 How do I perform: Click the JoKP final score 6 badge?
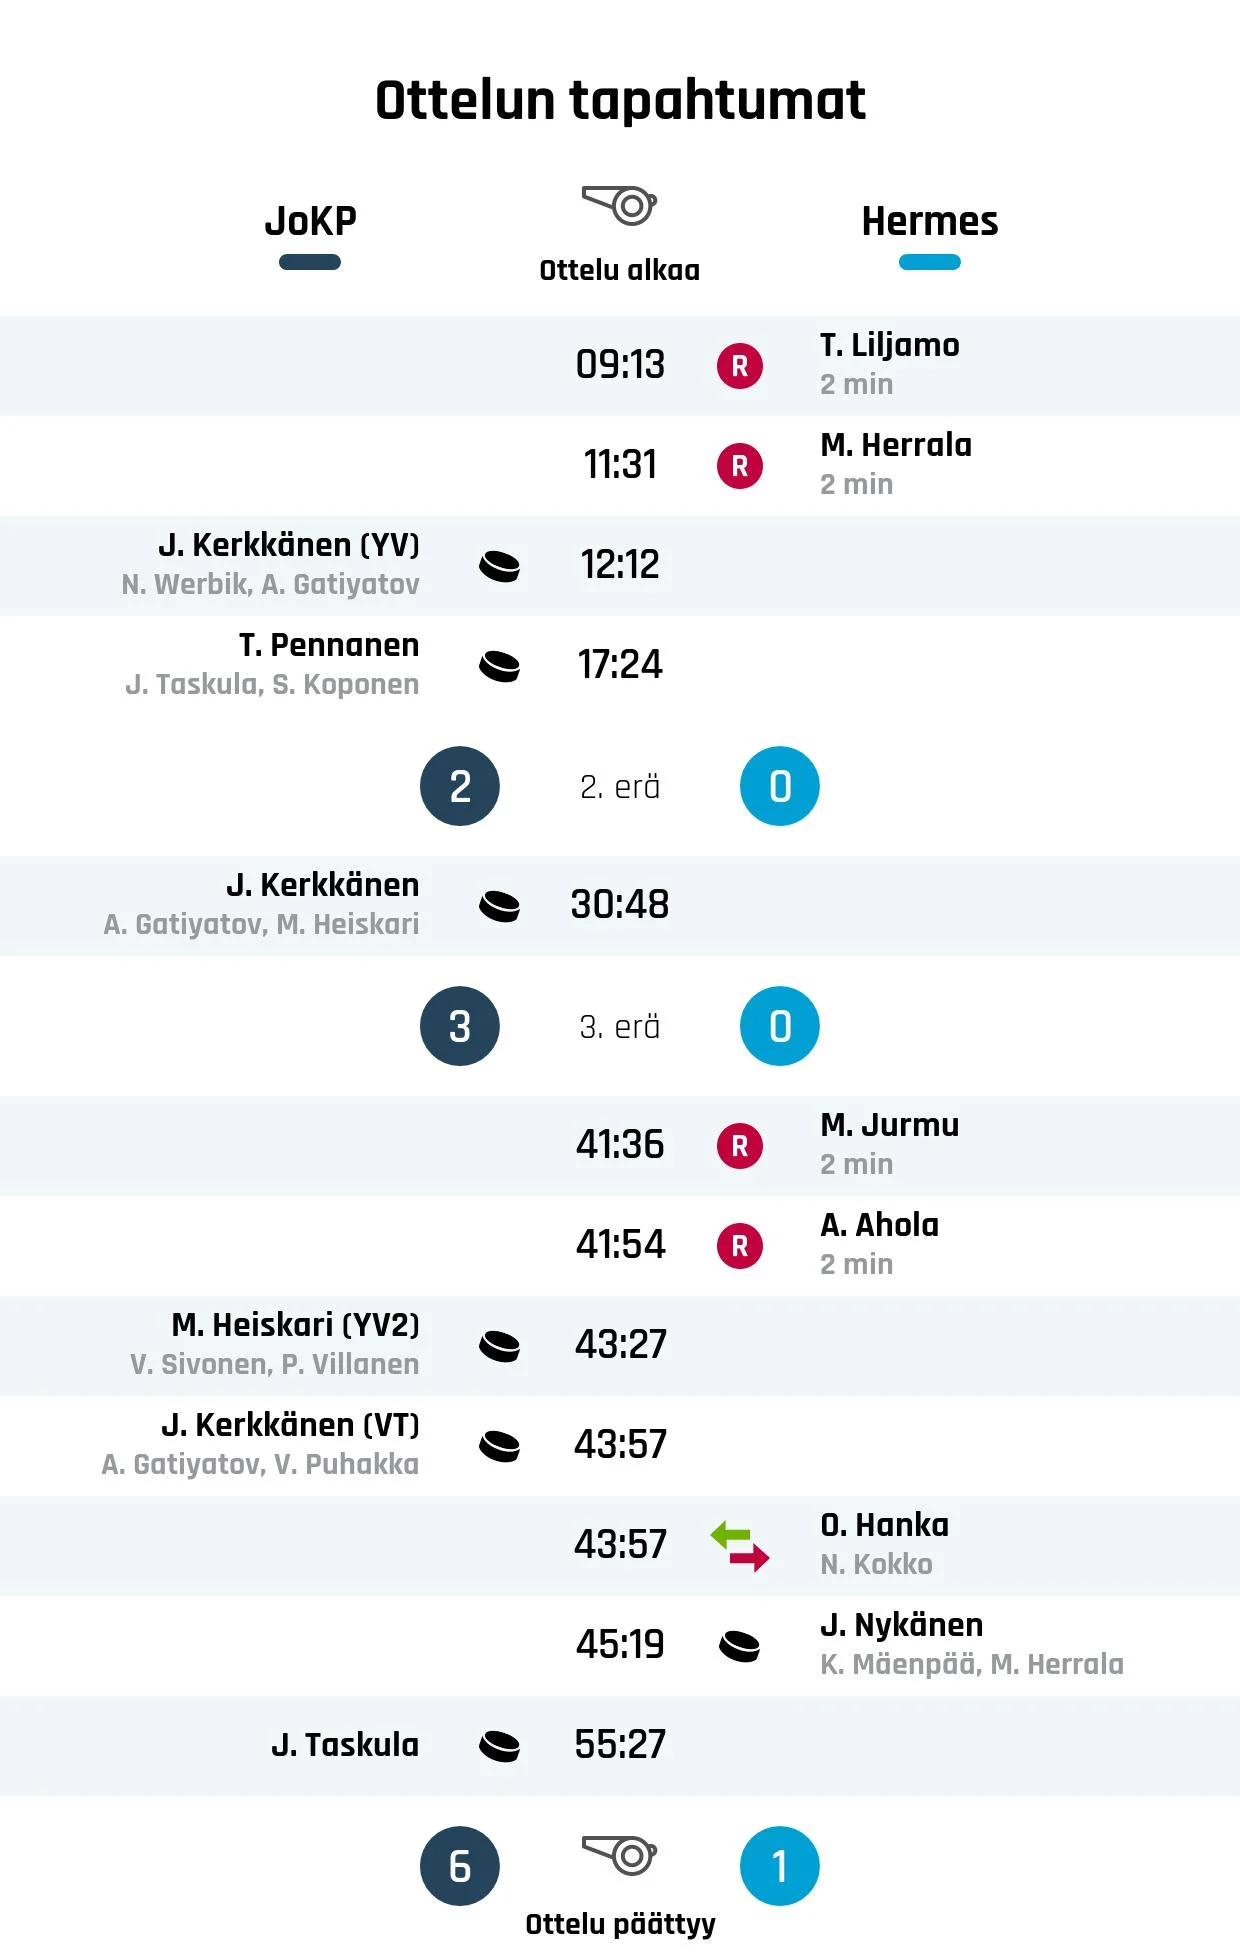(x=460, y=1866)
